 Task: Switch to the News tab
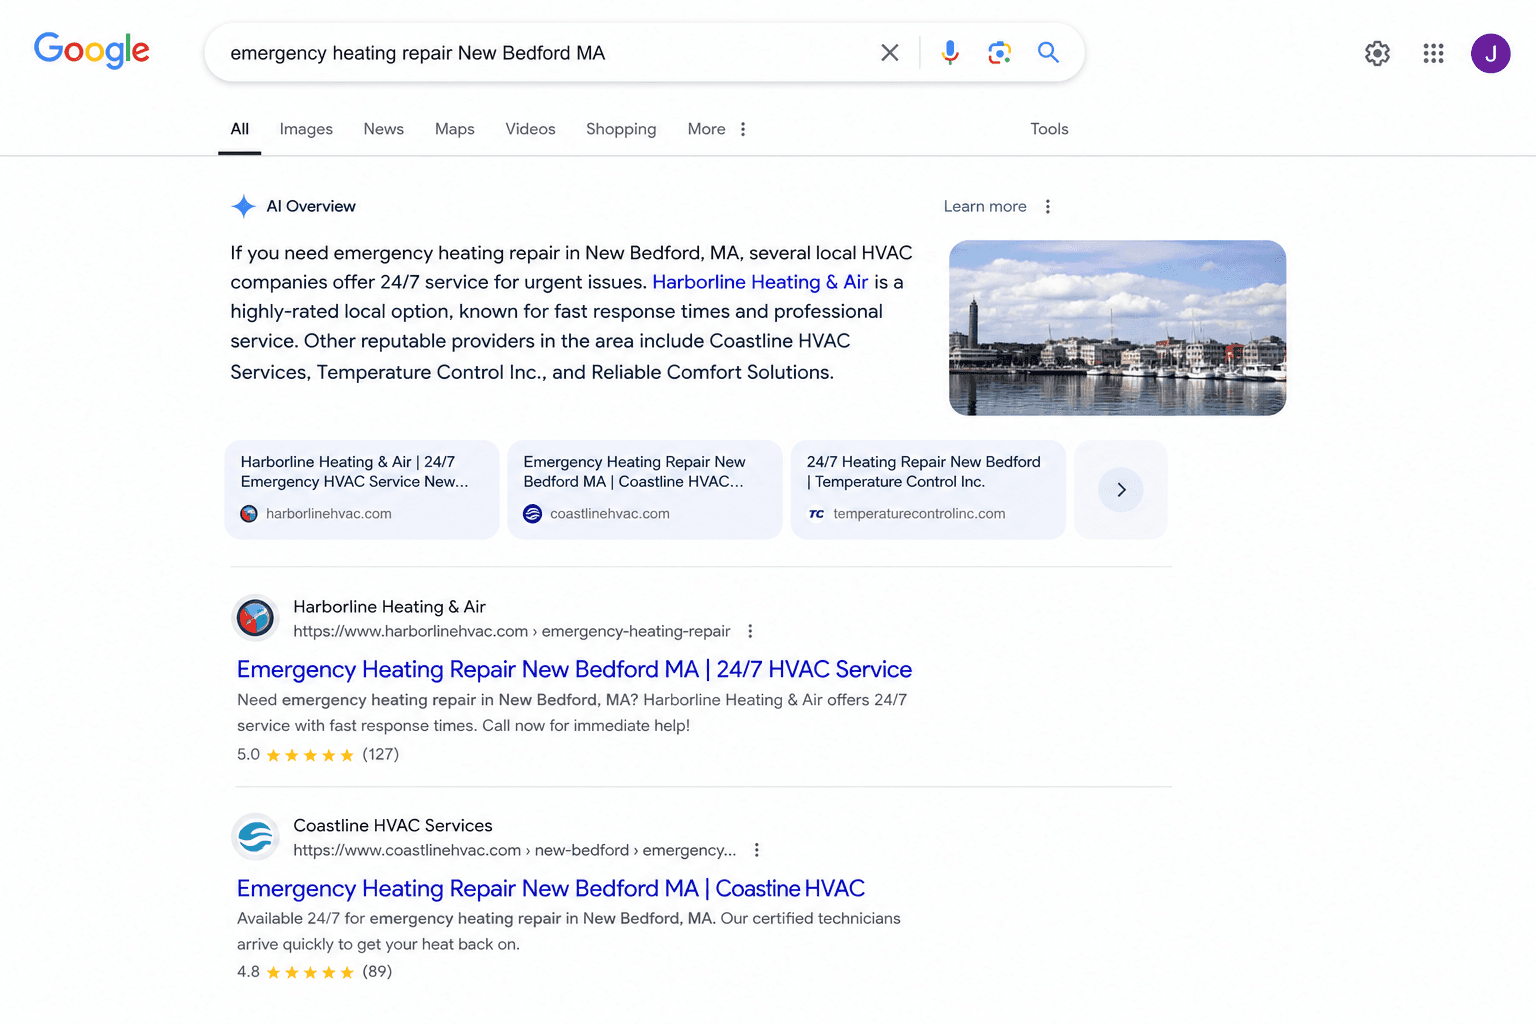coord(384,129)
